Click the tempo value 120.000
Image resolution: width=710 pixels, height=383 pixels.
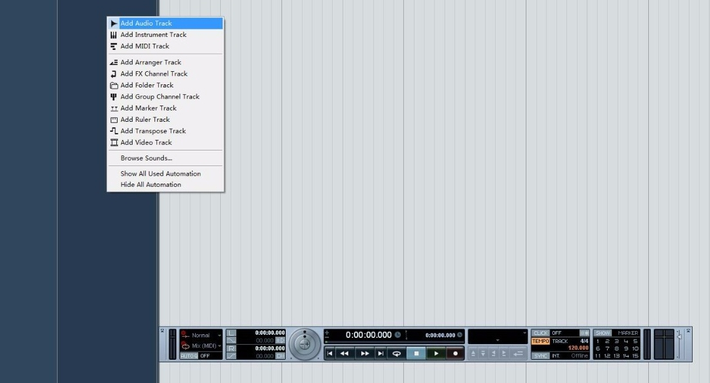(578, 348)
